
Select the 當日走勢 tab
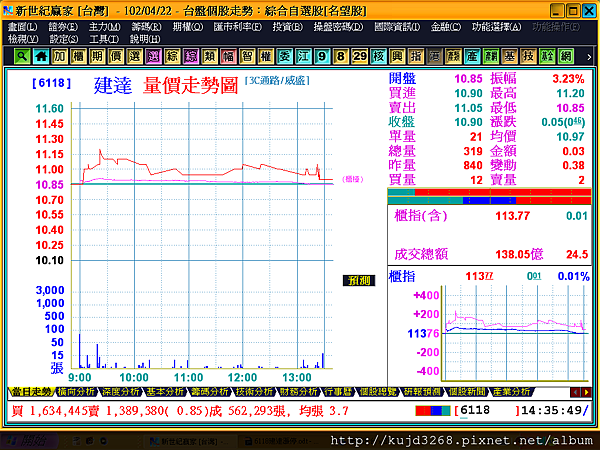[x=31, y=392]
